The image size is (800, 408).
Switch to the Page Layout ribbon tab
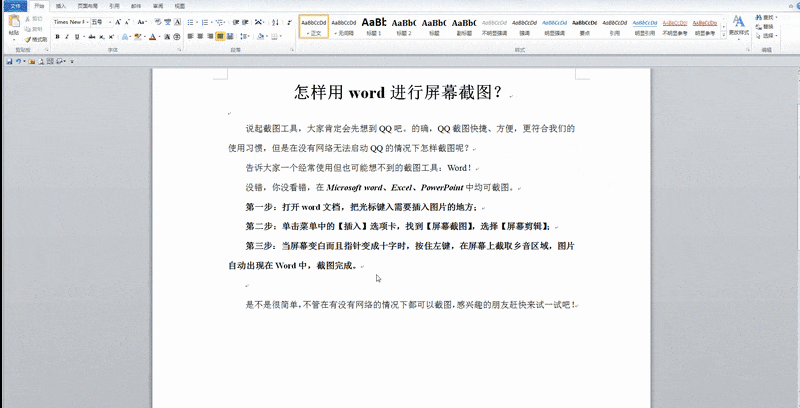pyautogui.click(x=87, y=6)
